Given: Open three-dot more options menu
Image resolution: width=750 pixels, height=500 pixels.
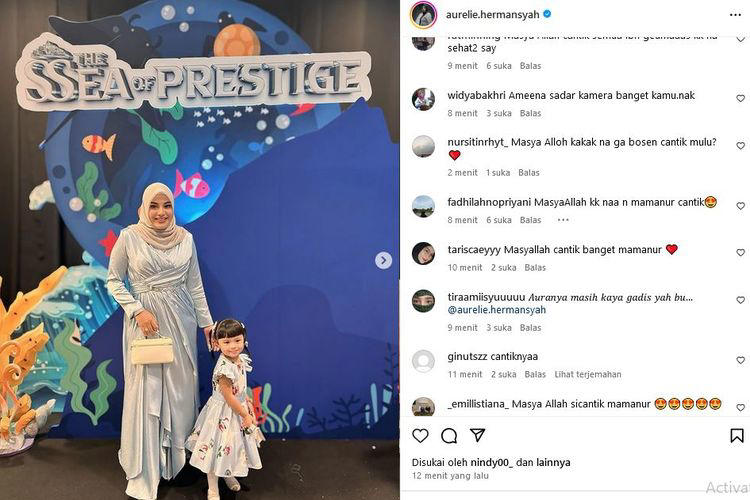Looking at the screenshot, I should pyautogui.click(x=735, y=15).
